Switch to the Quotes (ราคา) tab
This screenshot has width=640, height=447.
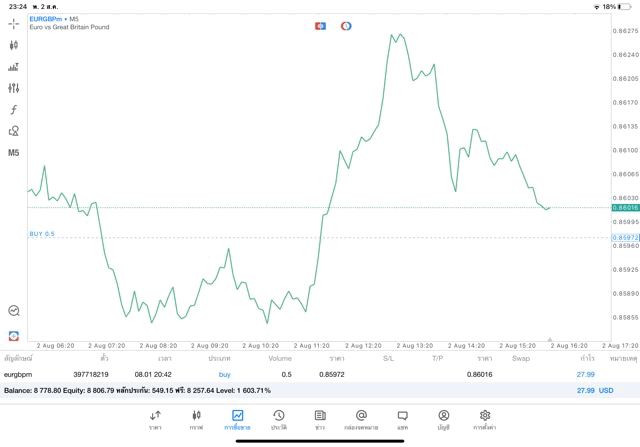point(155,419)
